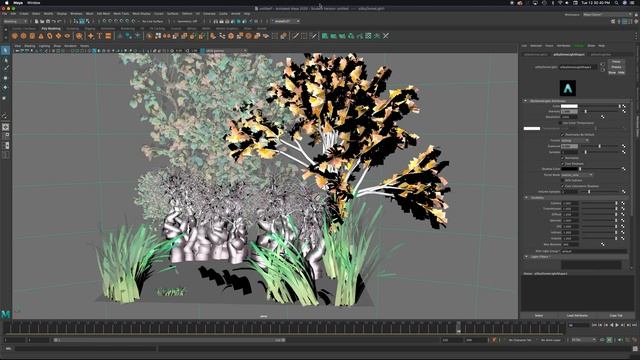The height and width of the screenshot is (360, 640).
Task: Click the Select button under Attribute Editor
Action: coord(539,316)
